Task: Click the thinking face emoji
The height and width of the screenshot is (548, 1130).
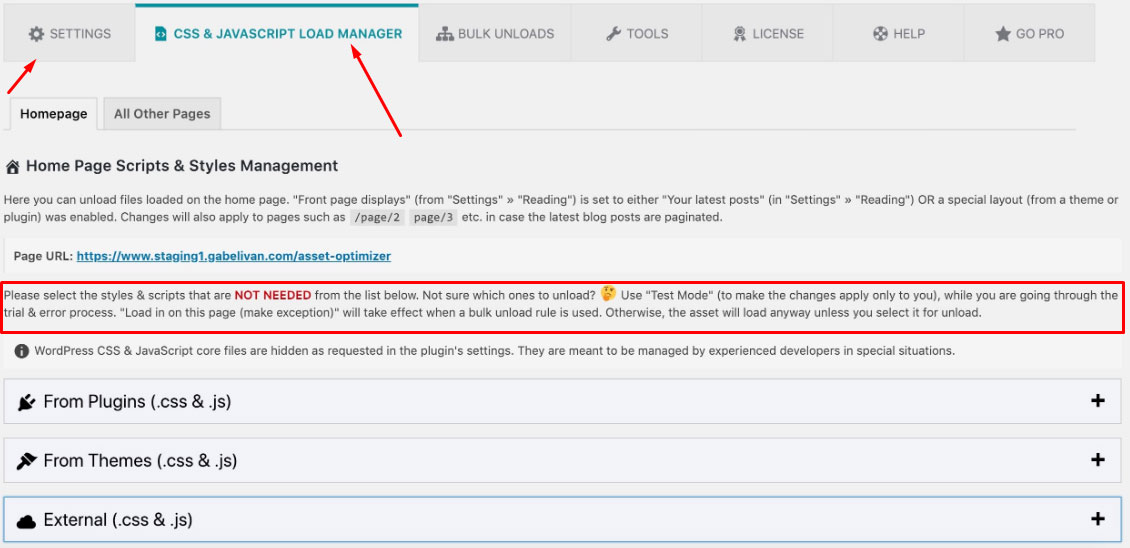Action: pyautogui.click(x=608, y=293)
